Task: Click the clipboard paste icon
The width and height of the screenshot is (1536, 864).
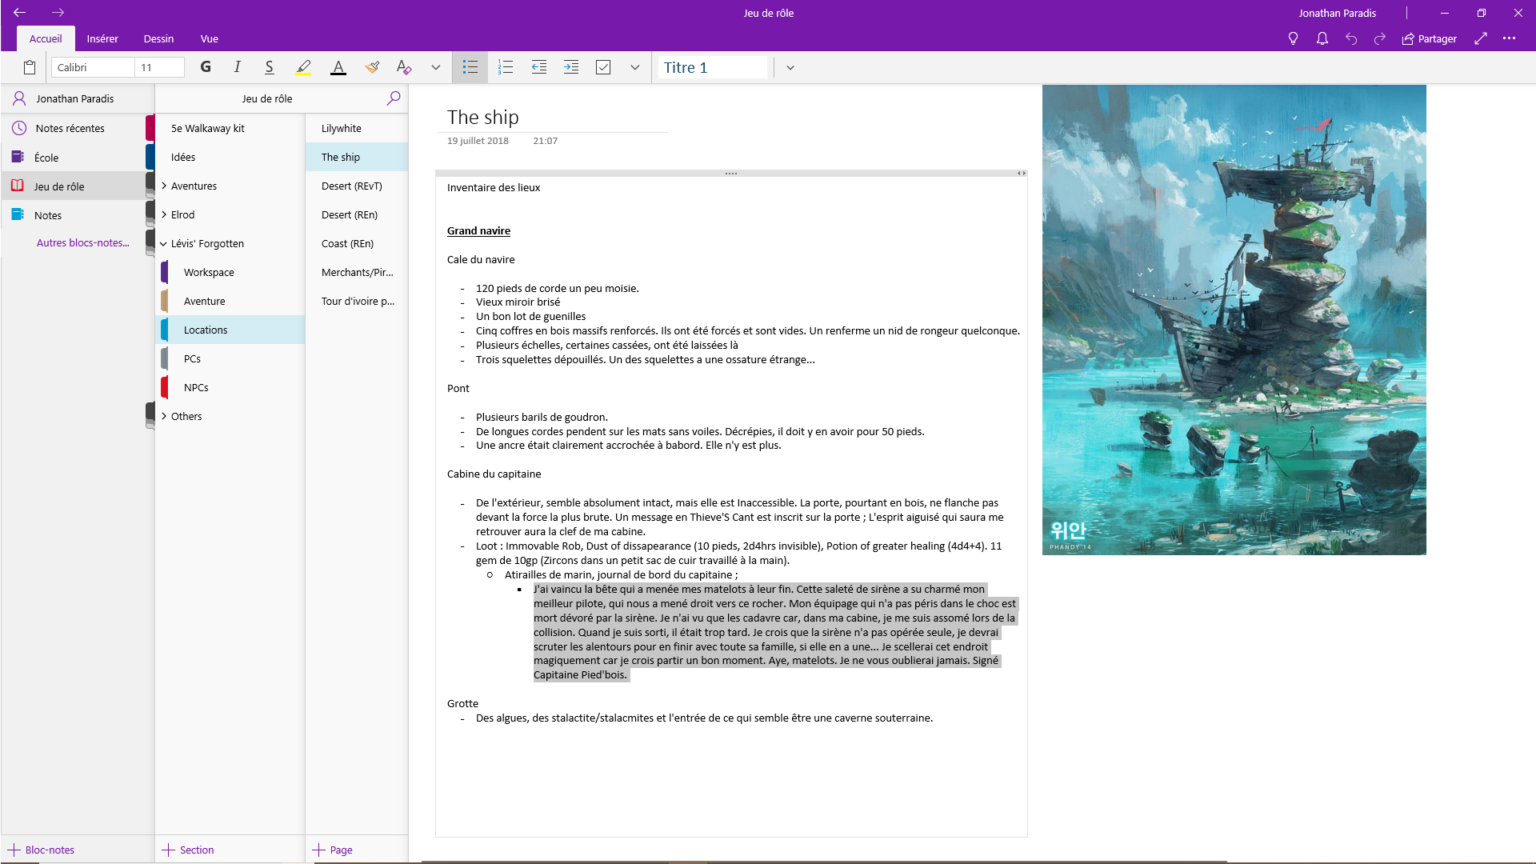Action: point(30,67)
